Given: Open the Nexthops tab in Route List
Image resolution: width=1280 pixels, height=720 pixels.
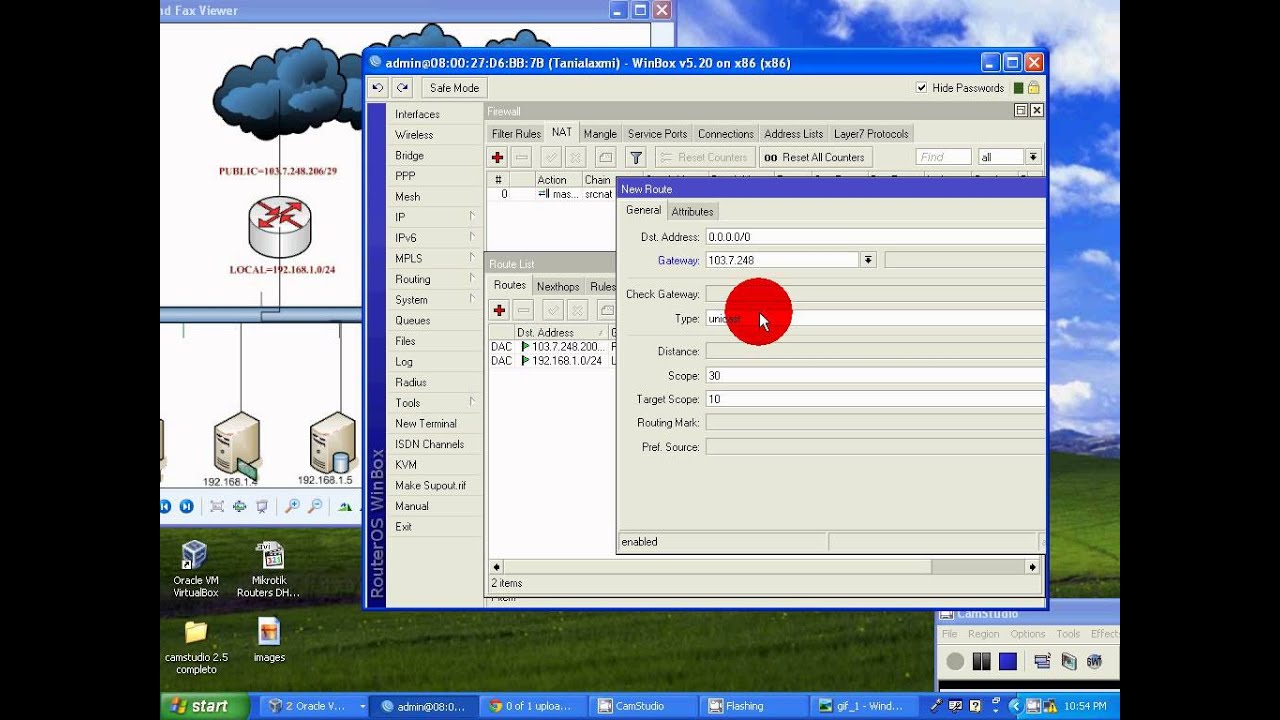Looking at the screenshot, I should pyautogui.click(x=558, y=287).
